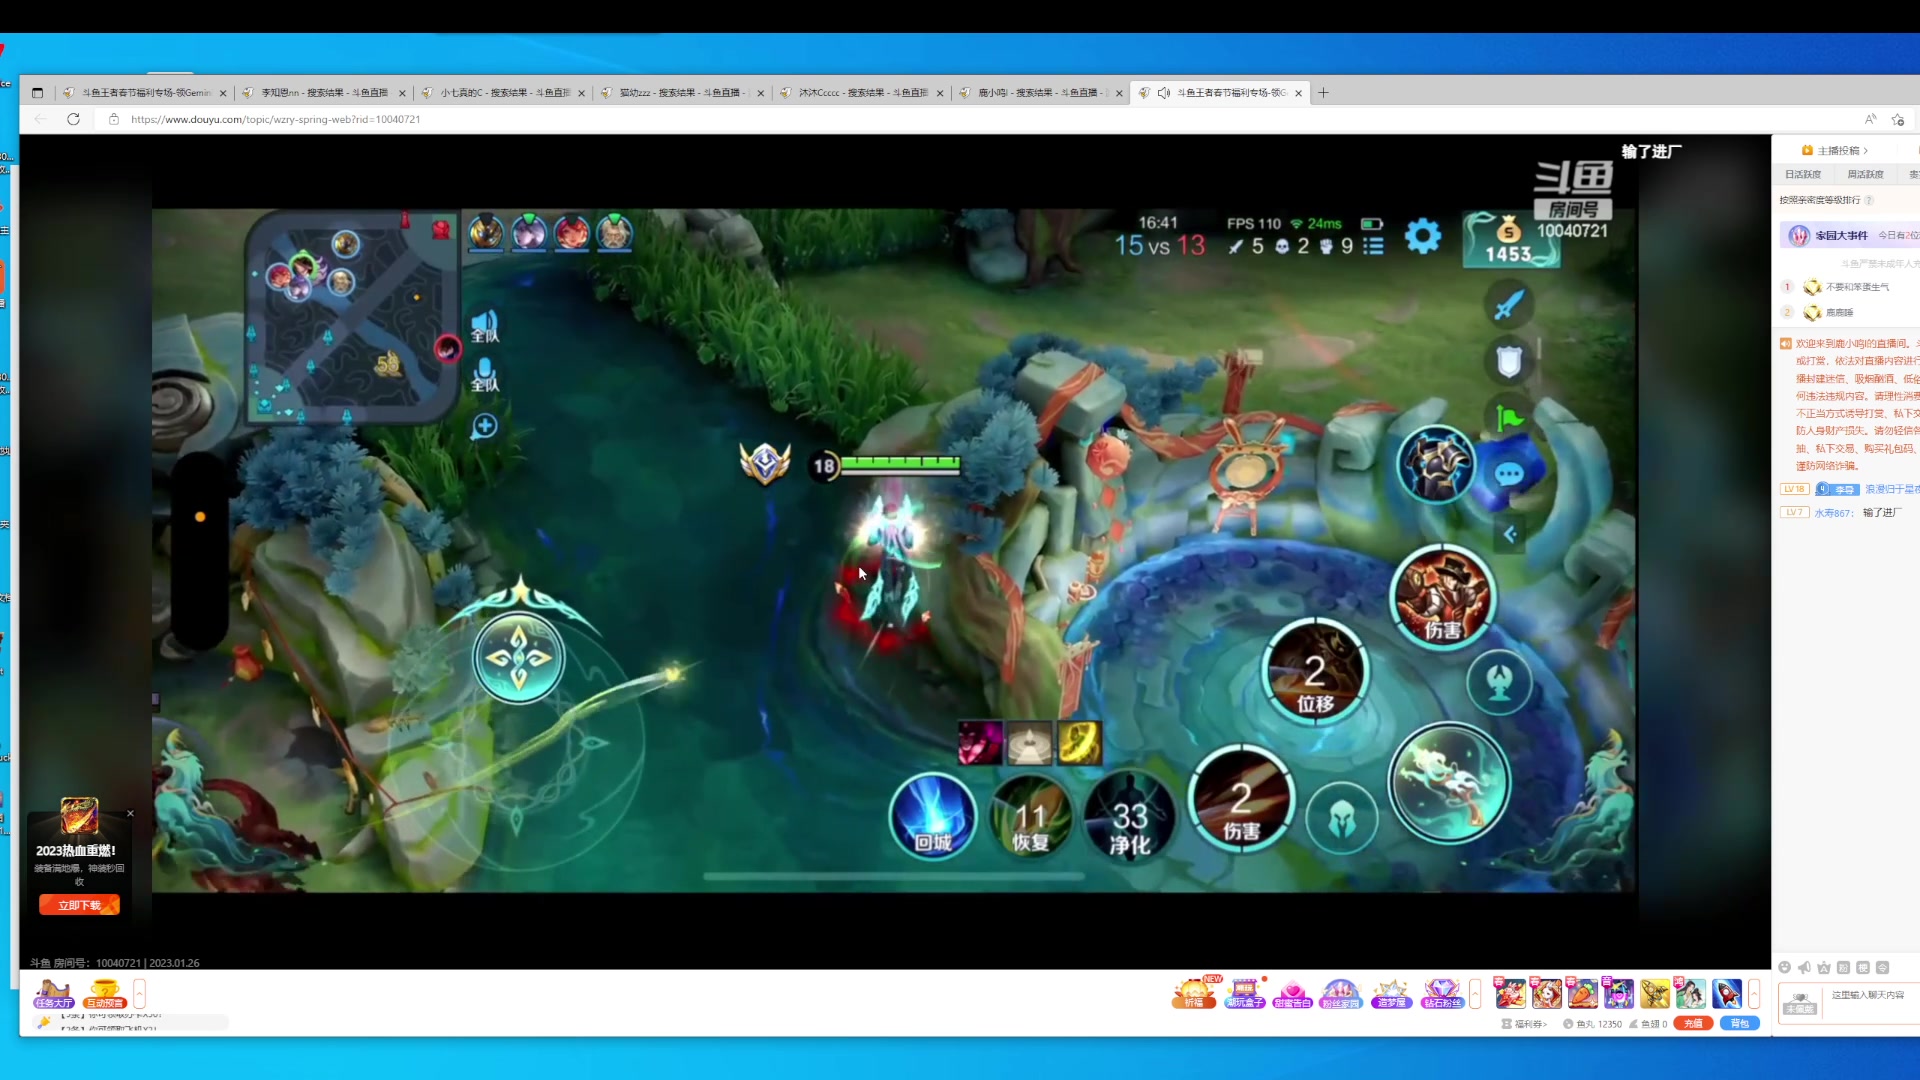This screenshot has width=1920, height=1080.
Task: Tap the pink equipment item icon
Action: point(980,743)
